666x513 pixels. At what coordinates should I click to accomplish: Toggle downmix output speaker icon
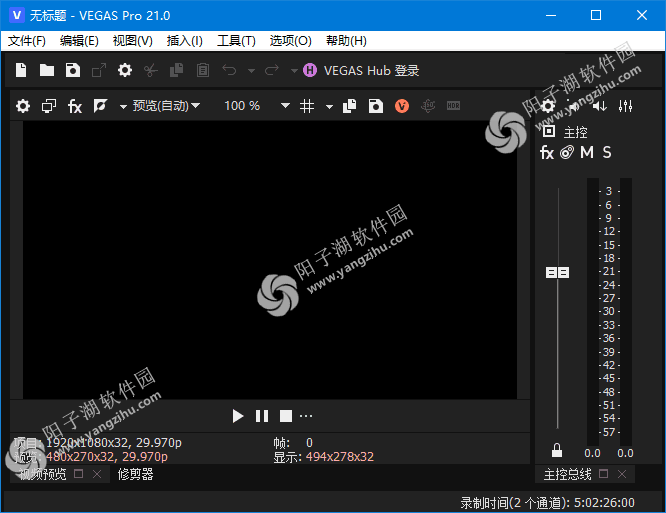pyautogui.click(x=573, y=106)
